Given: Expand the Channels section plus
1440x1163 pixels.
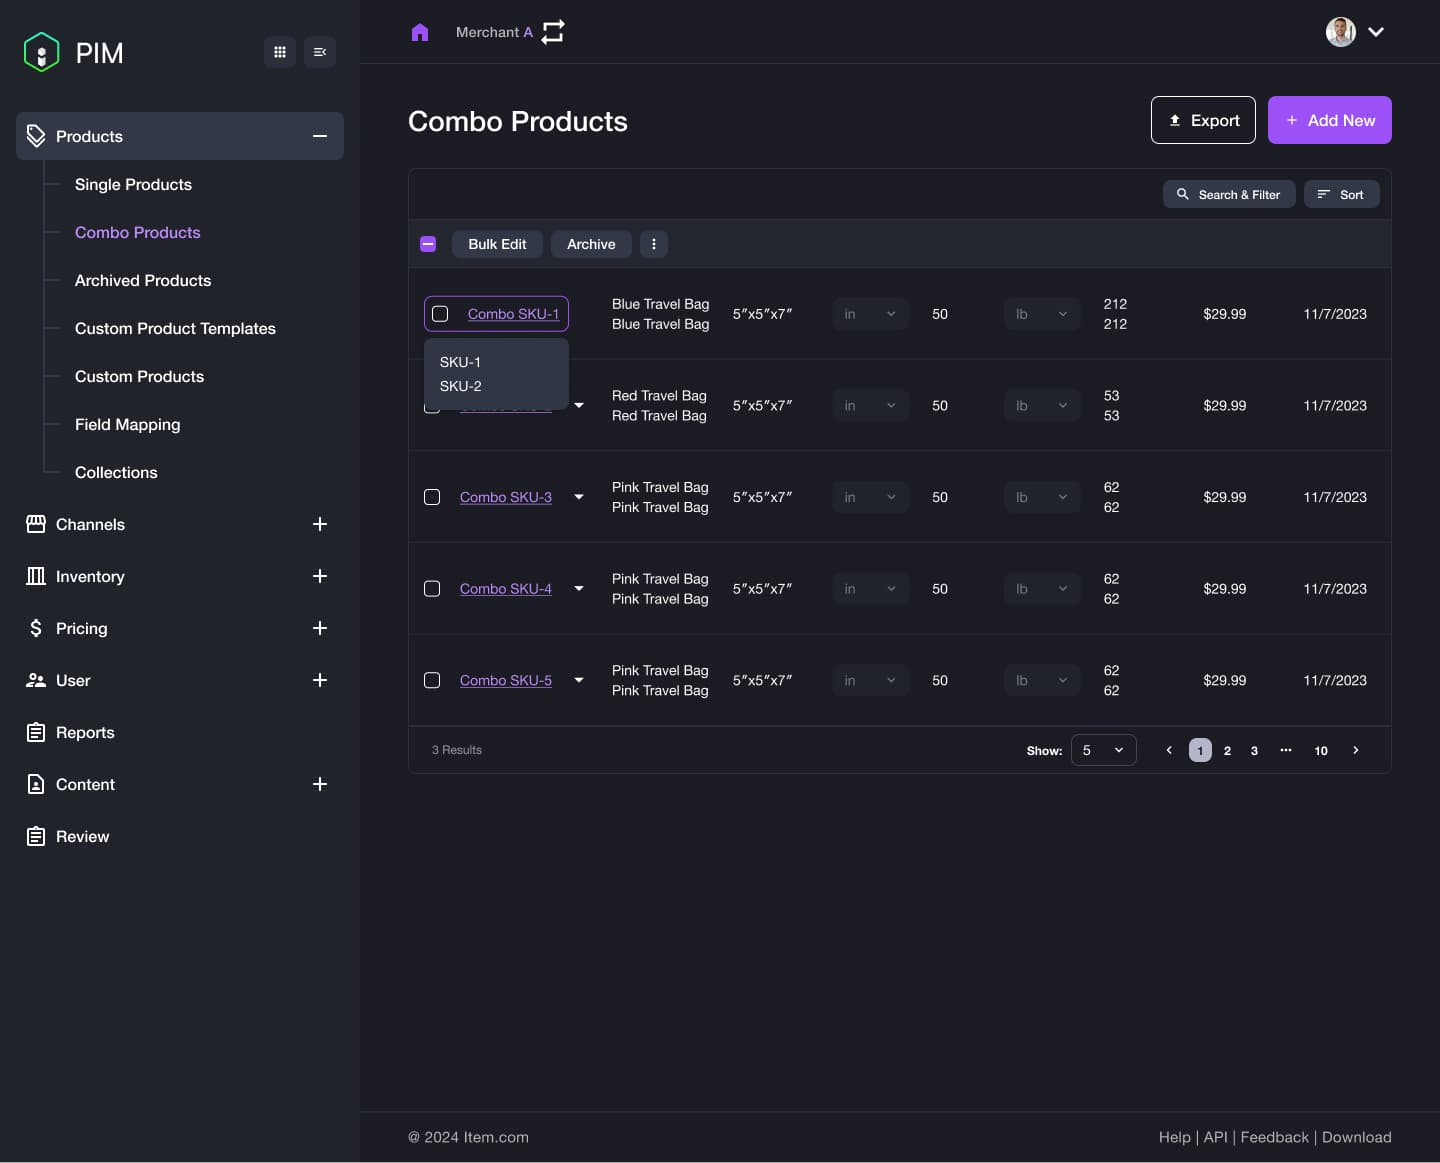Looking at the screenshot, I should click(320, 524).
